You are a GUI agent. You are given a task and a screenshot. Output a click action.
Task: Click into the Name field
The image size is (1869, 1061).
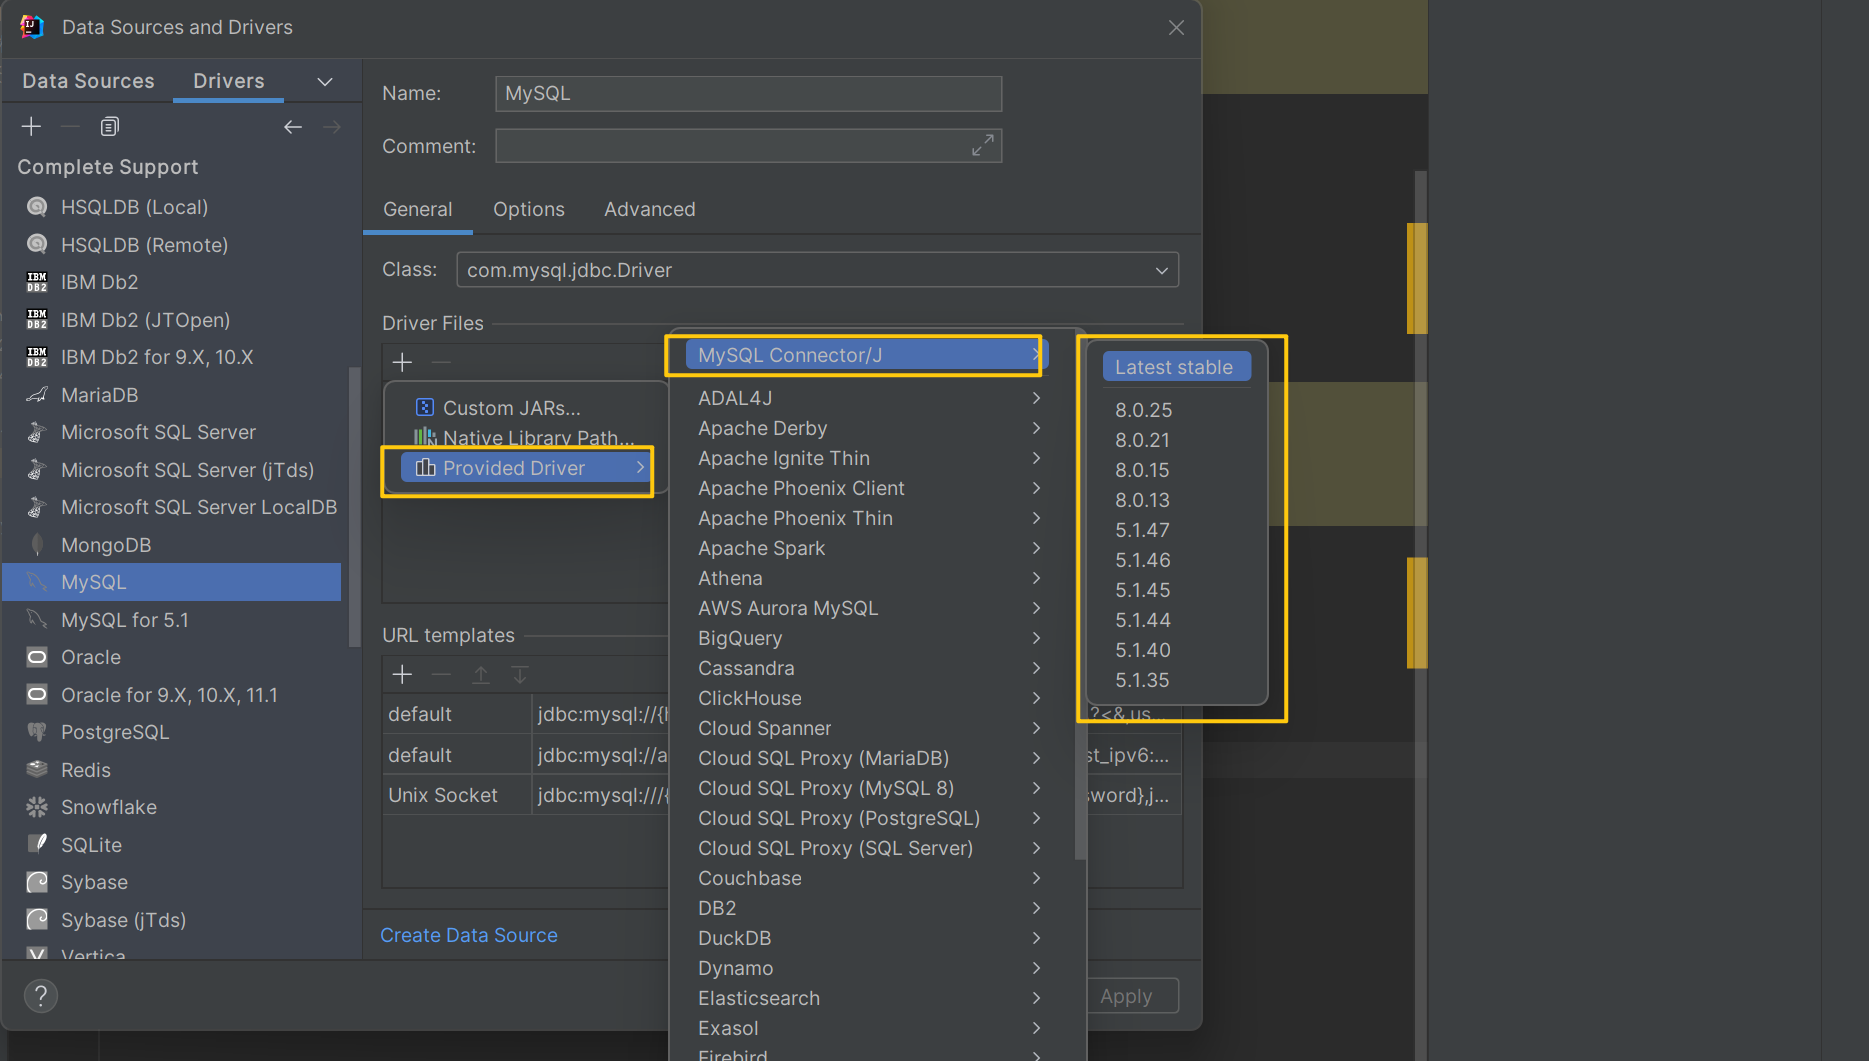click(748, 93)
